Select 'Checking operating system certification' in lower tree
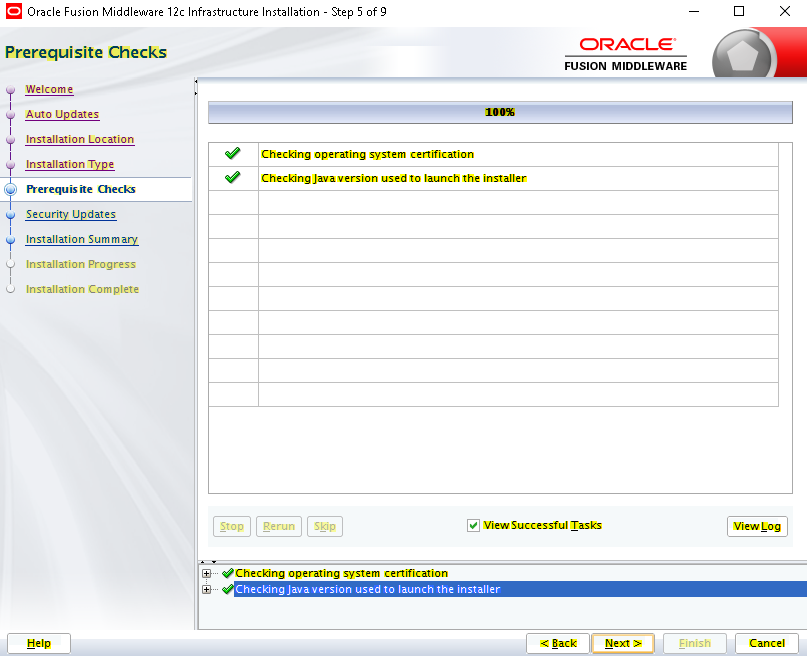This screenshot has height=656, width=807. tap(341, 573)
